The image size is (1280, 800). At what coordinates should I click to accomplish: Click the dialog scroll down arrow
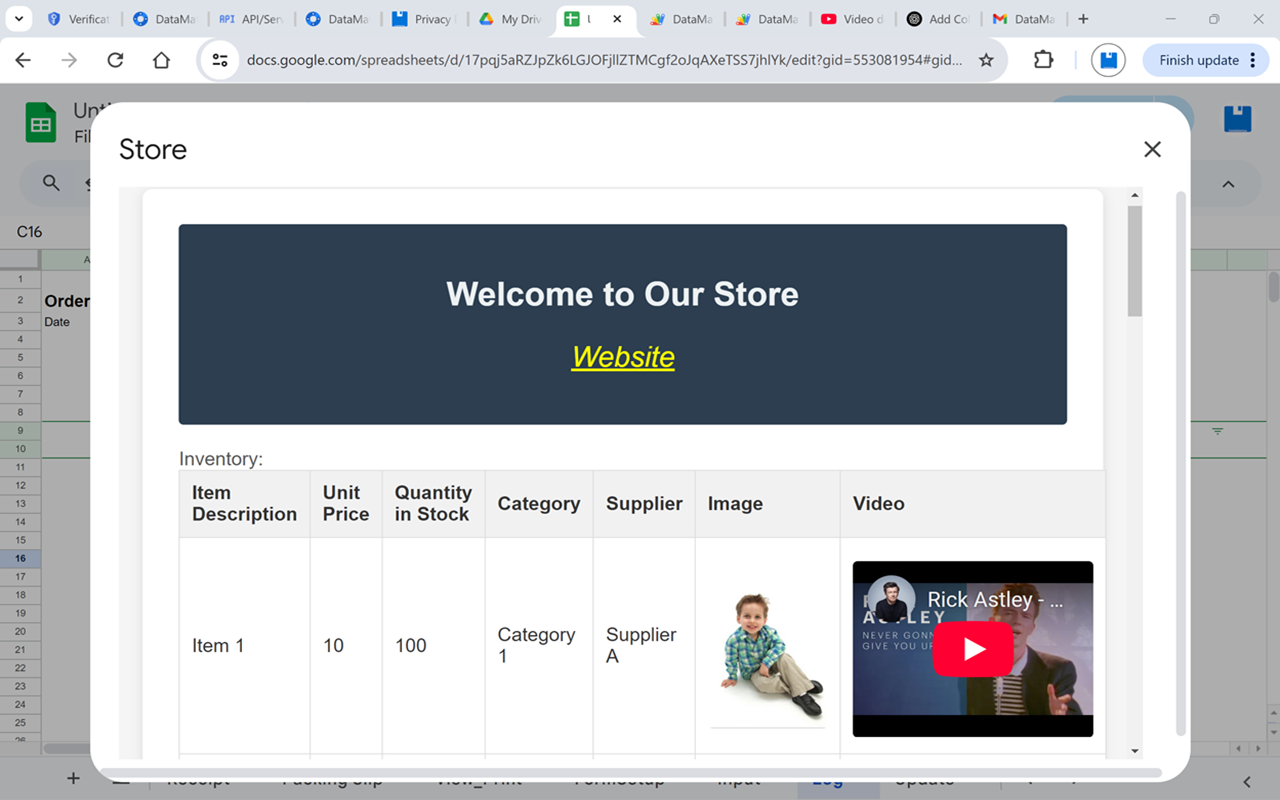click(1134, 751)
